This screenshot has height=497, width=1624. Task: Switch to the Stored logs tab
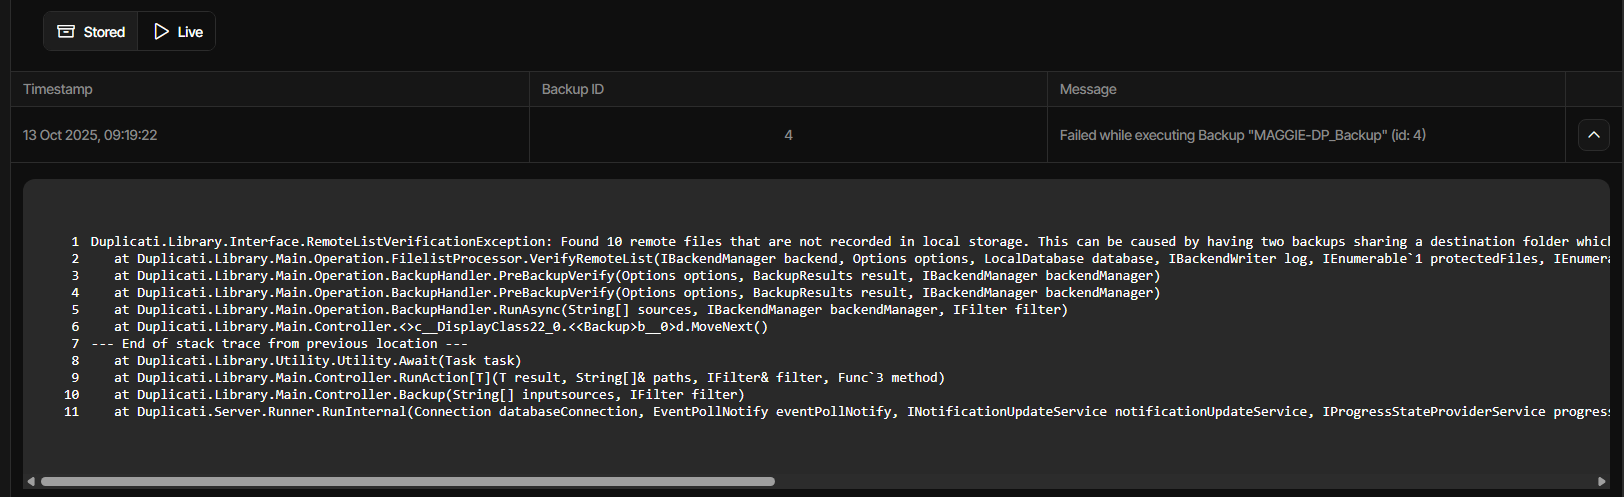pyautogui.click(x=91, y=32)
